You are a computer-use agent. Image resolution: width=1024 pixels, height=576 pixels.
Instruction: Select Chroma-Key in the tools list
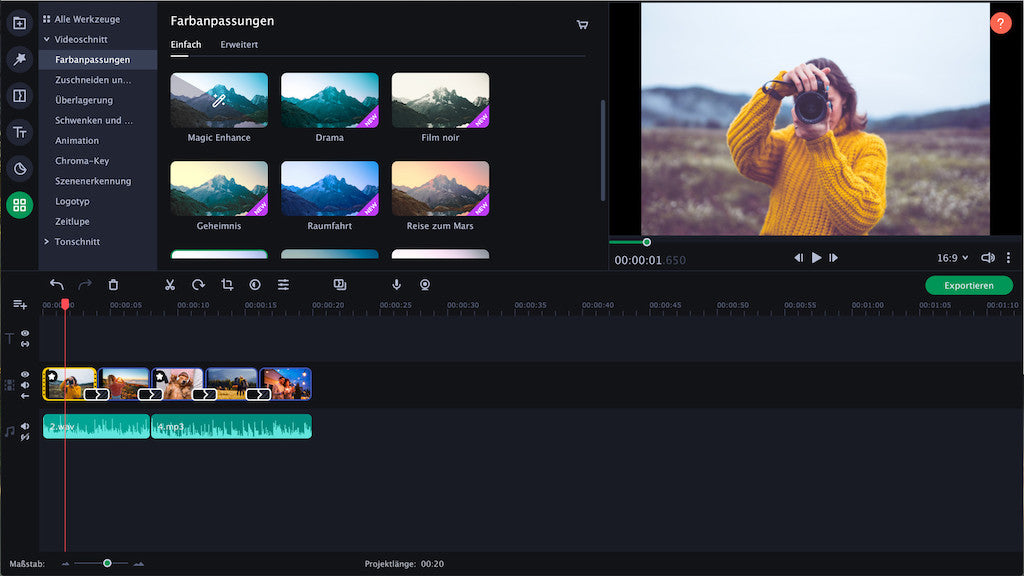[x=82, y=161]
